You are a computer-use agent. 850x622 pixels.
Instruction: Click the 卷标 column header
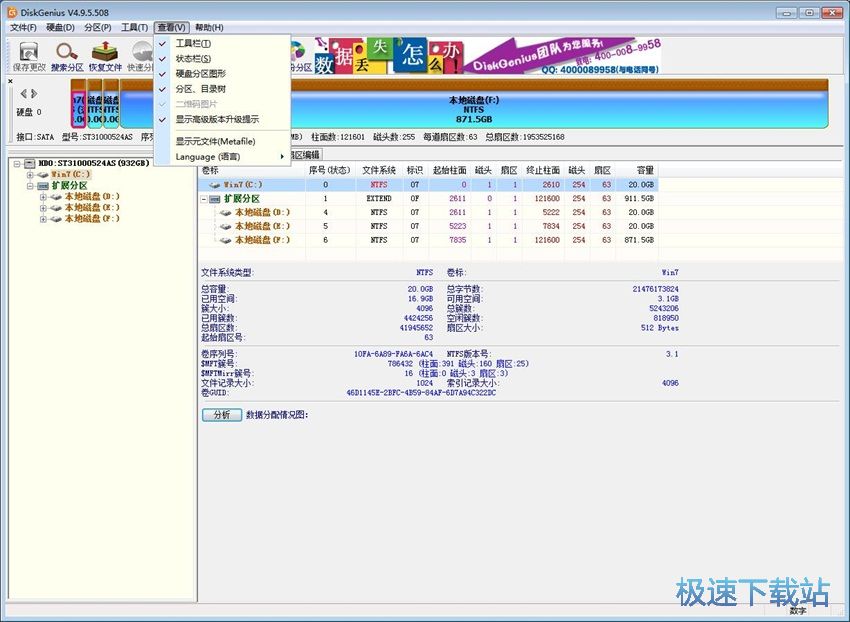[252, 170]
